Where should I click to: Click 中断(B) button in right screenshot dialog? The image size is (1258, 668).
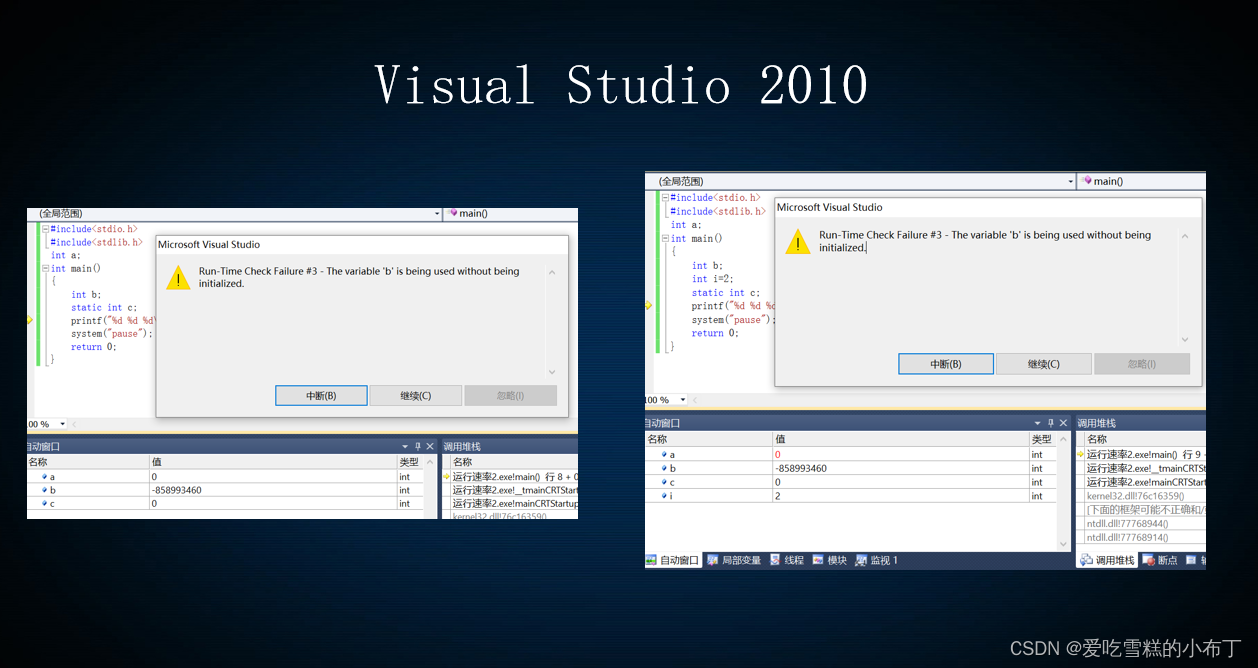[x=946, y=364]
